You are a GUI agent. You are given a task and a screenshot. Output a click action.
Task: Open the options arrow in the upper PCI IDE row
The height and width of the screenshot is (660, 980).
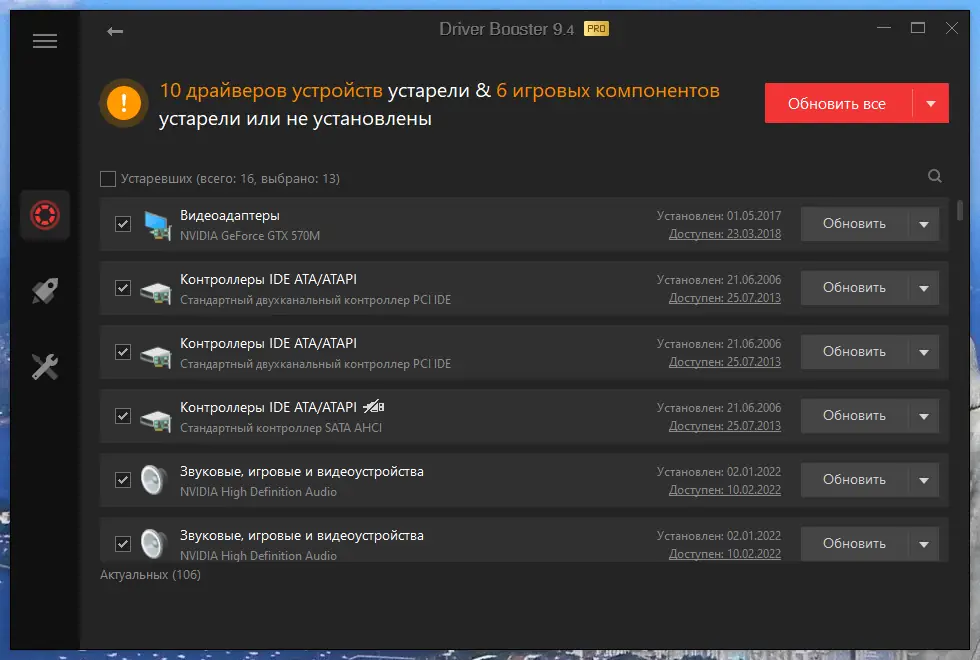(x=924, y=288)
